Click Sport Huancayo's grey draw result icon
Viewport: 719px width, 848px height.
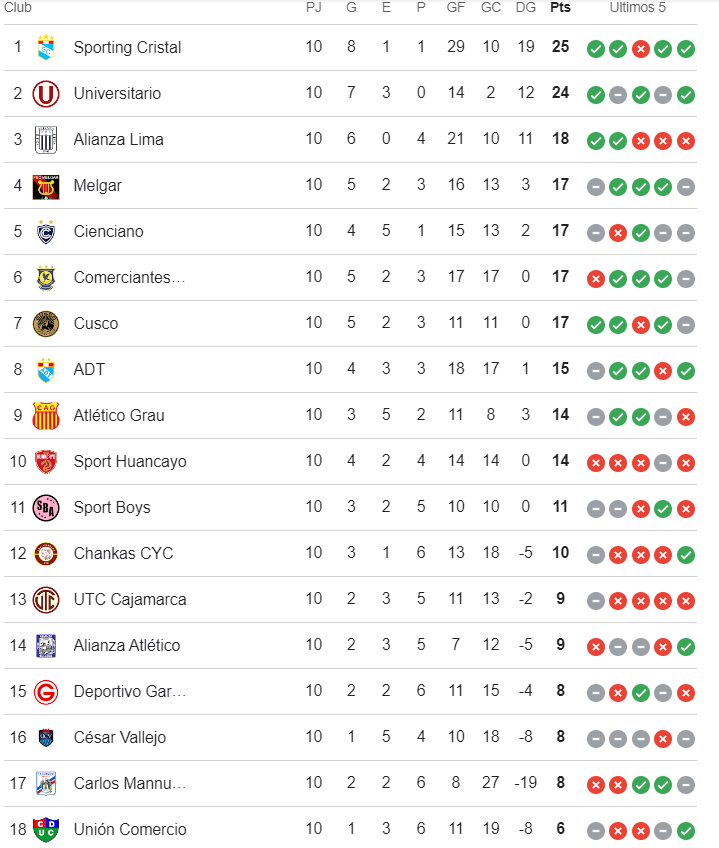(x=663, y=463)
